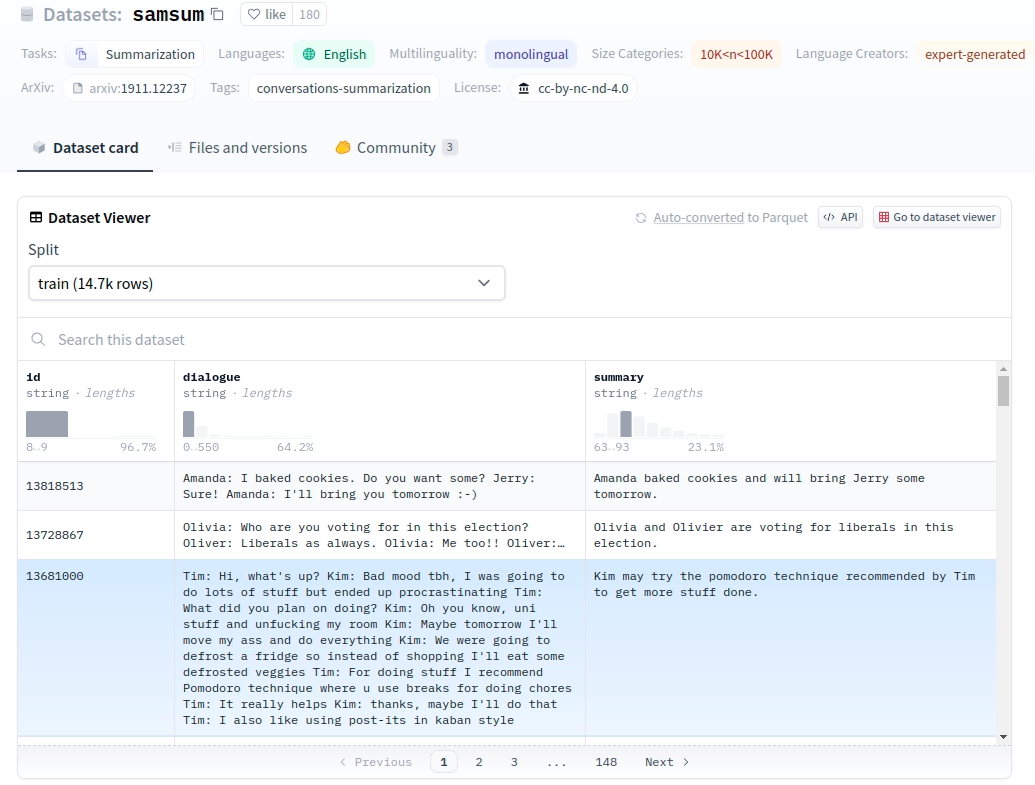Open the Kim pomodoro summary cell

click(791, 648)
